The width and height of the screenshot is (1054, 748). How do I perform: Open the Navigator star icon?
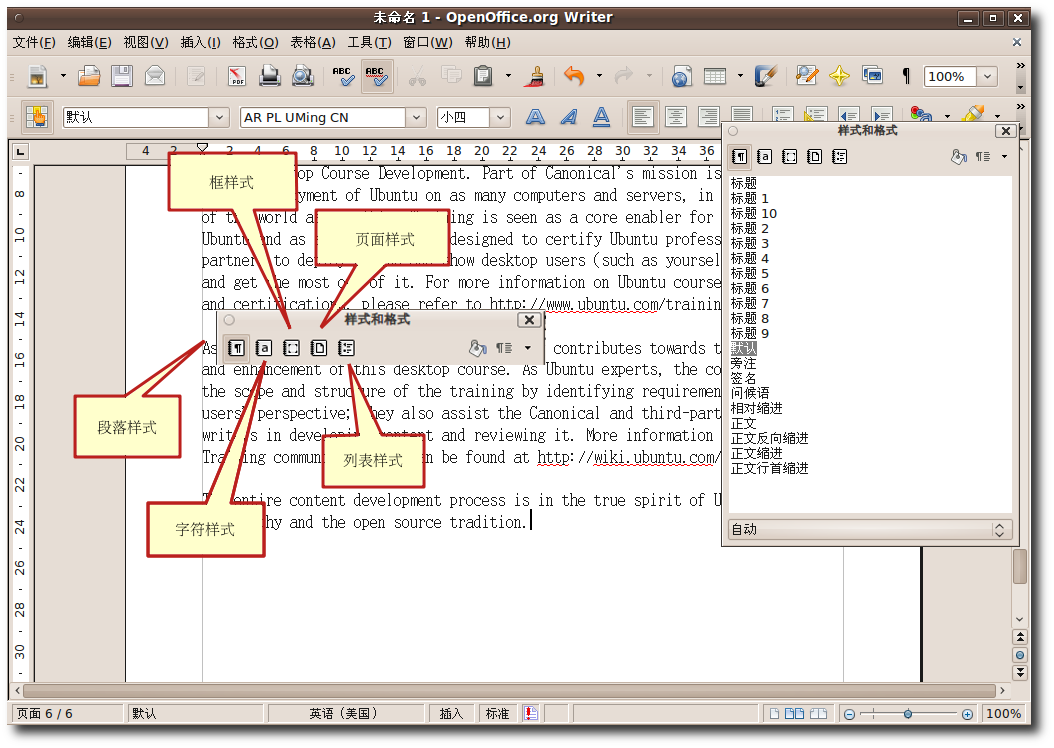coord(839,76)
